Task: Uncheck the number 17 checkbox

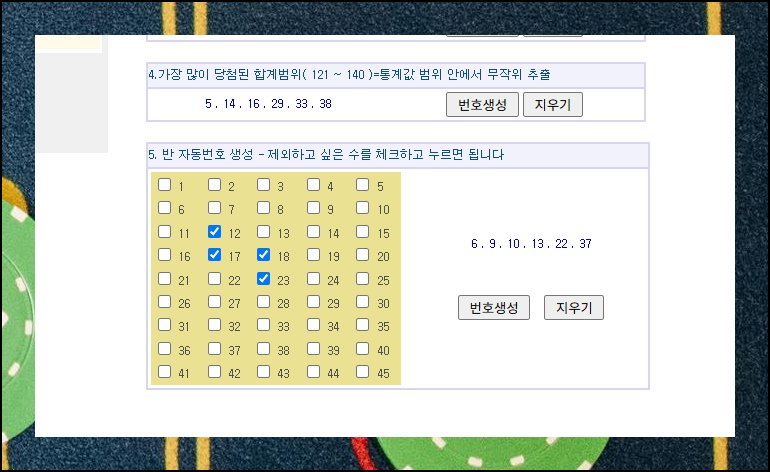Action: pos(215,254)
